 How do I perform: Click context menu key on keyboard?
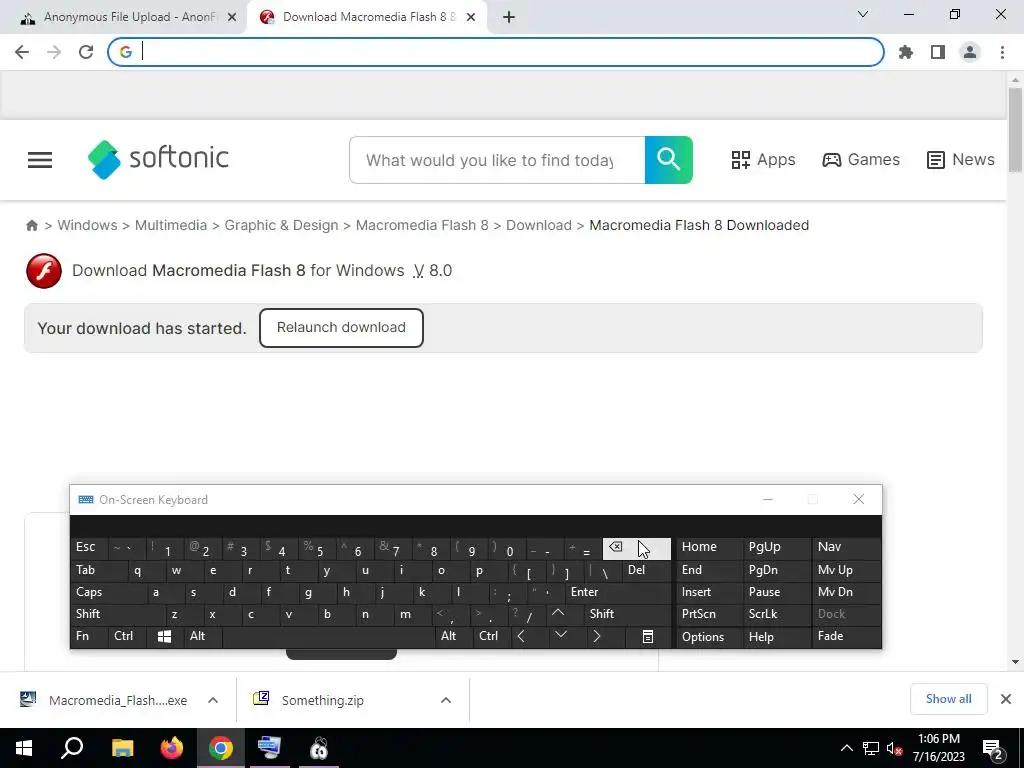coord(648,637)
